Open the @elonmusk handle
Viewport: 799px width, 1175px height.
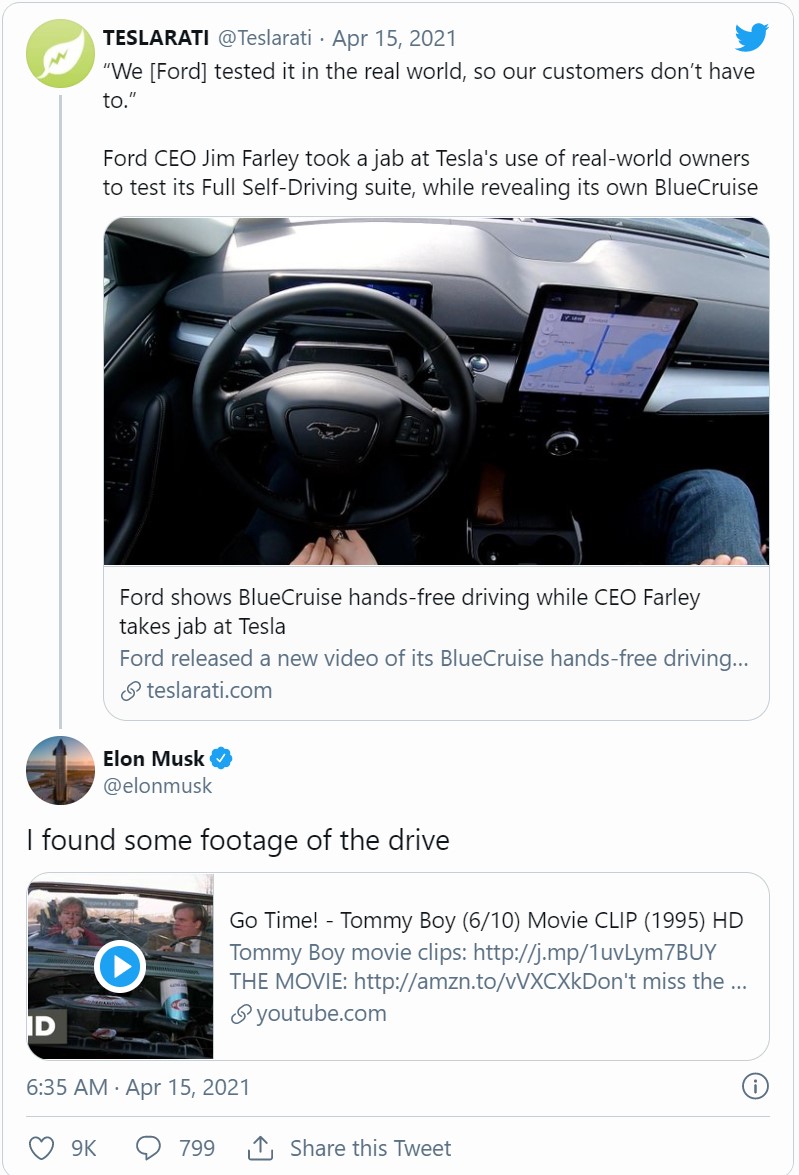point(157,786)
